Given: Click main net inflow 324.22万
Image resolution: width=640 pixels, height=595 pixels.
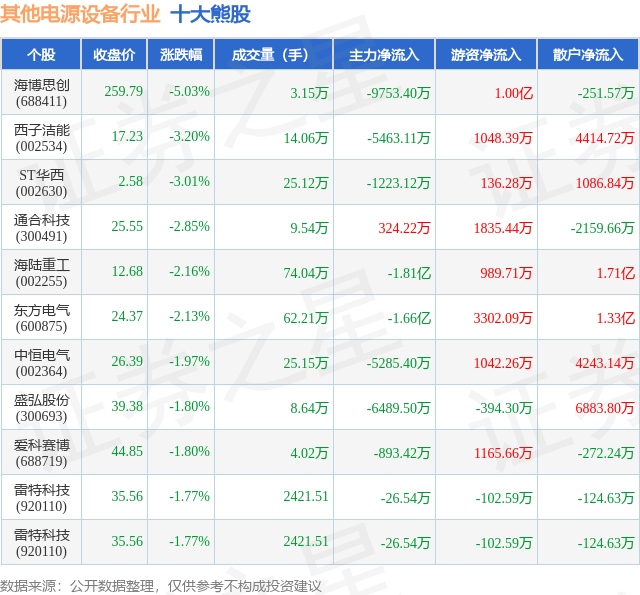Looking at the screenshot, I should point(404,228).
